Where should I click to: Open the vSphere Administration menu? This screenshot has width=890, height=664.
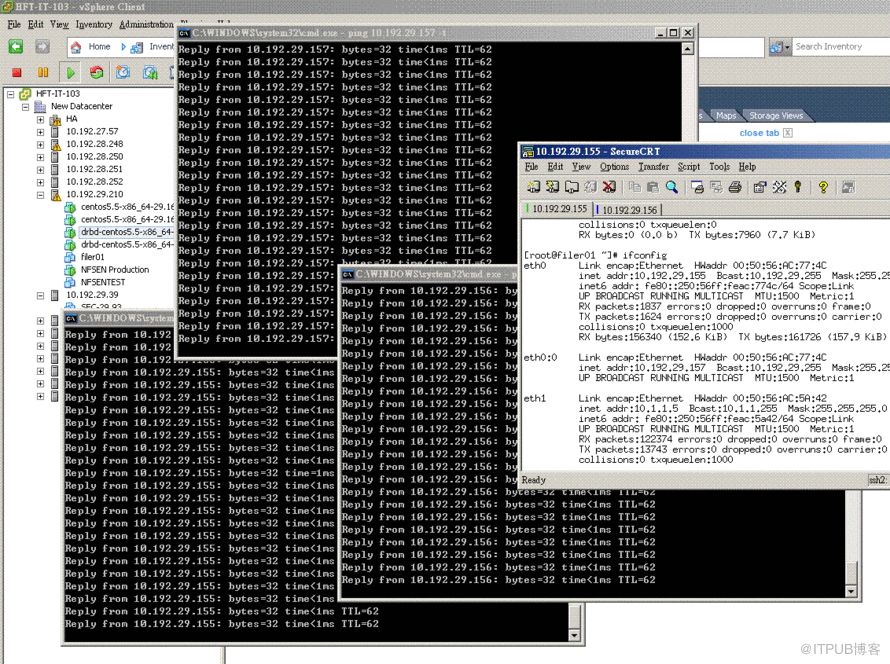coord(146,24)
